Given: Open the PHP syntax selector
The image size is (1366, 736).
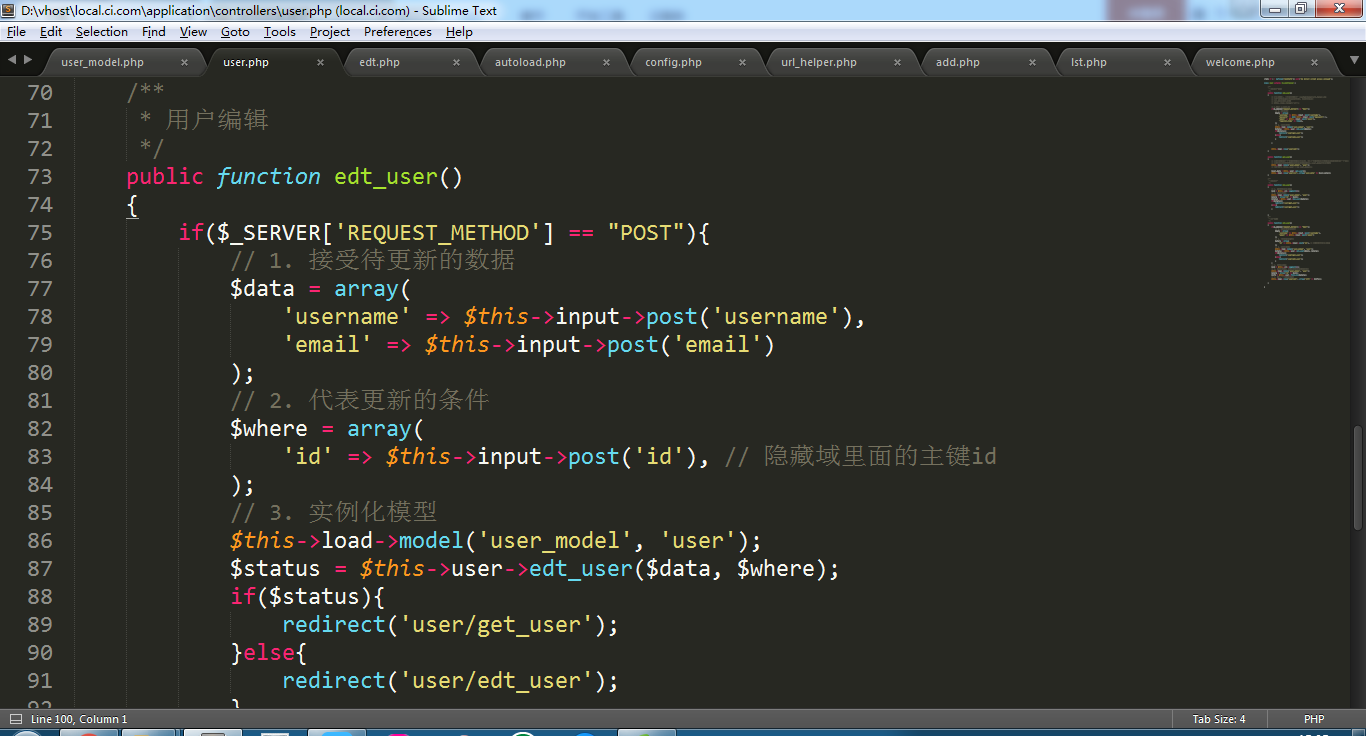Looking at the screenshot, I should [x=1313, y=719].
